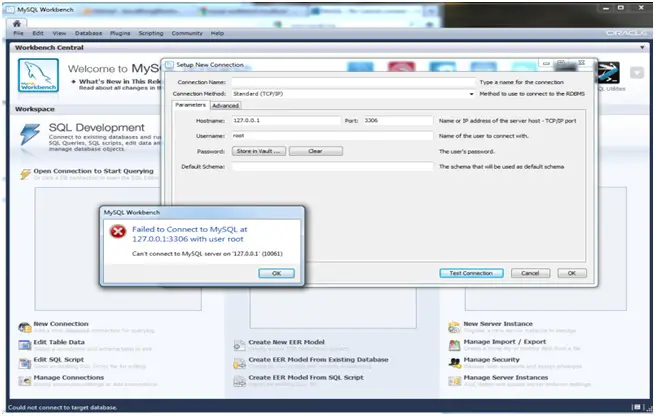
Task: Click the Edit Table Data icon
Action: (25, 345)
